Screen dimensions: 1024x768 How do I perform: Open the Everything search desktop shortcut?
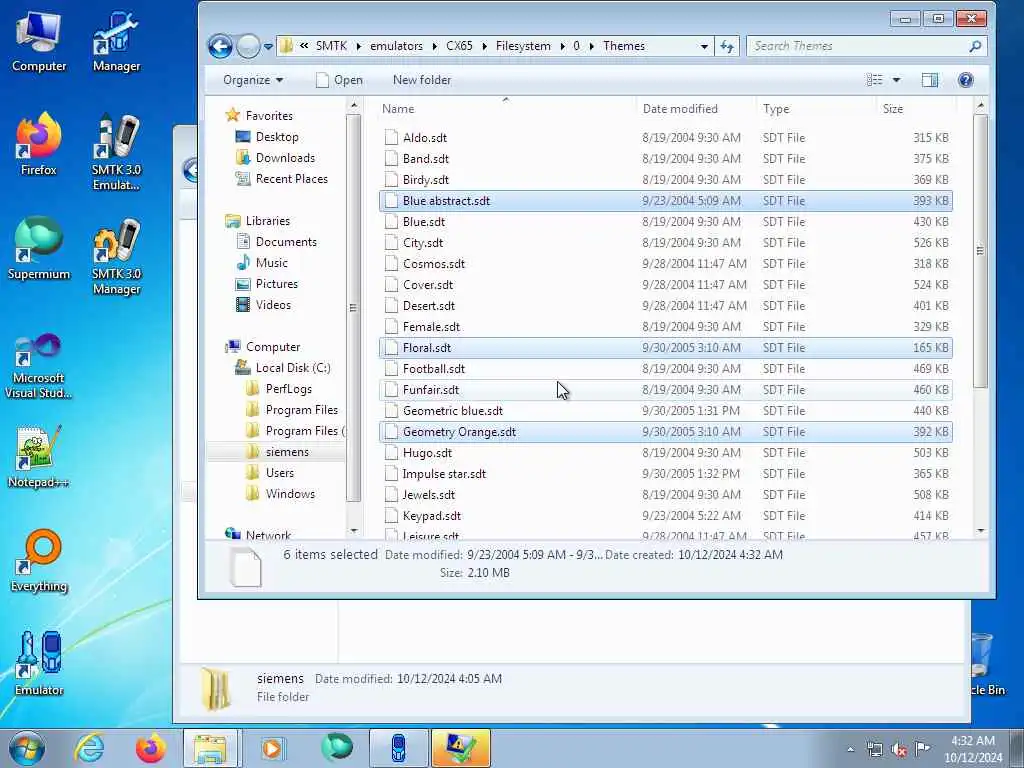click(39, 560)
